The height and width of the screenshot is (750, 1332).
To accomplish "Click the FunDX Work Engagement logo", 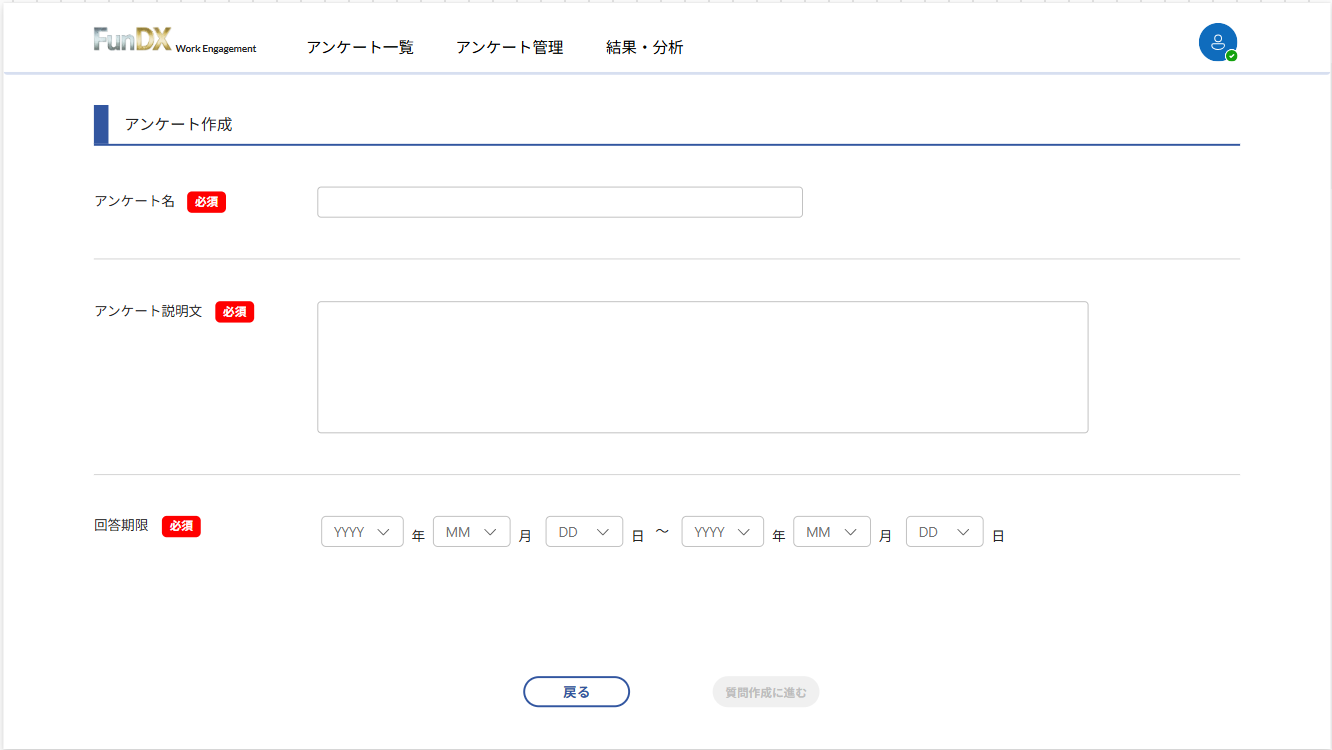I will (174, 41).
